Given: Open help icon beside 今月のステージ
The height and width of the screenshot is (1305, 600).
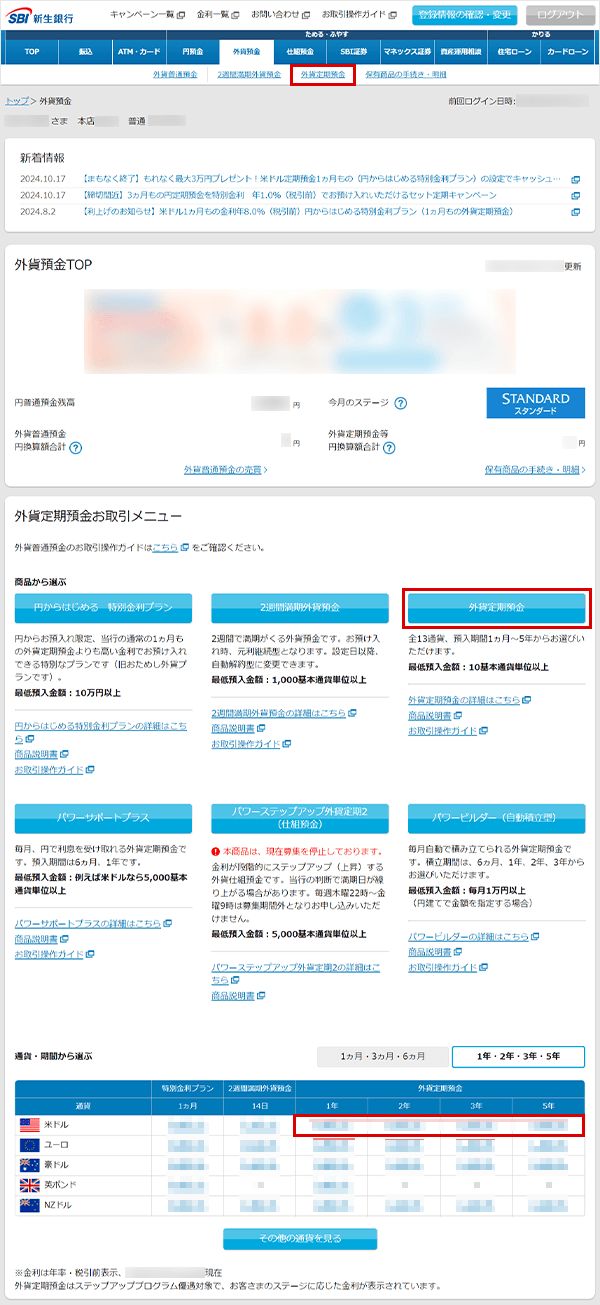Looking at the screenshot, I should tap(400, 403).
